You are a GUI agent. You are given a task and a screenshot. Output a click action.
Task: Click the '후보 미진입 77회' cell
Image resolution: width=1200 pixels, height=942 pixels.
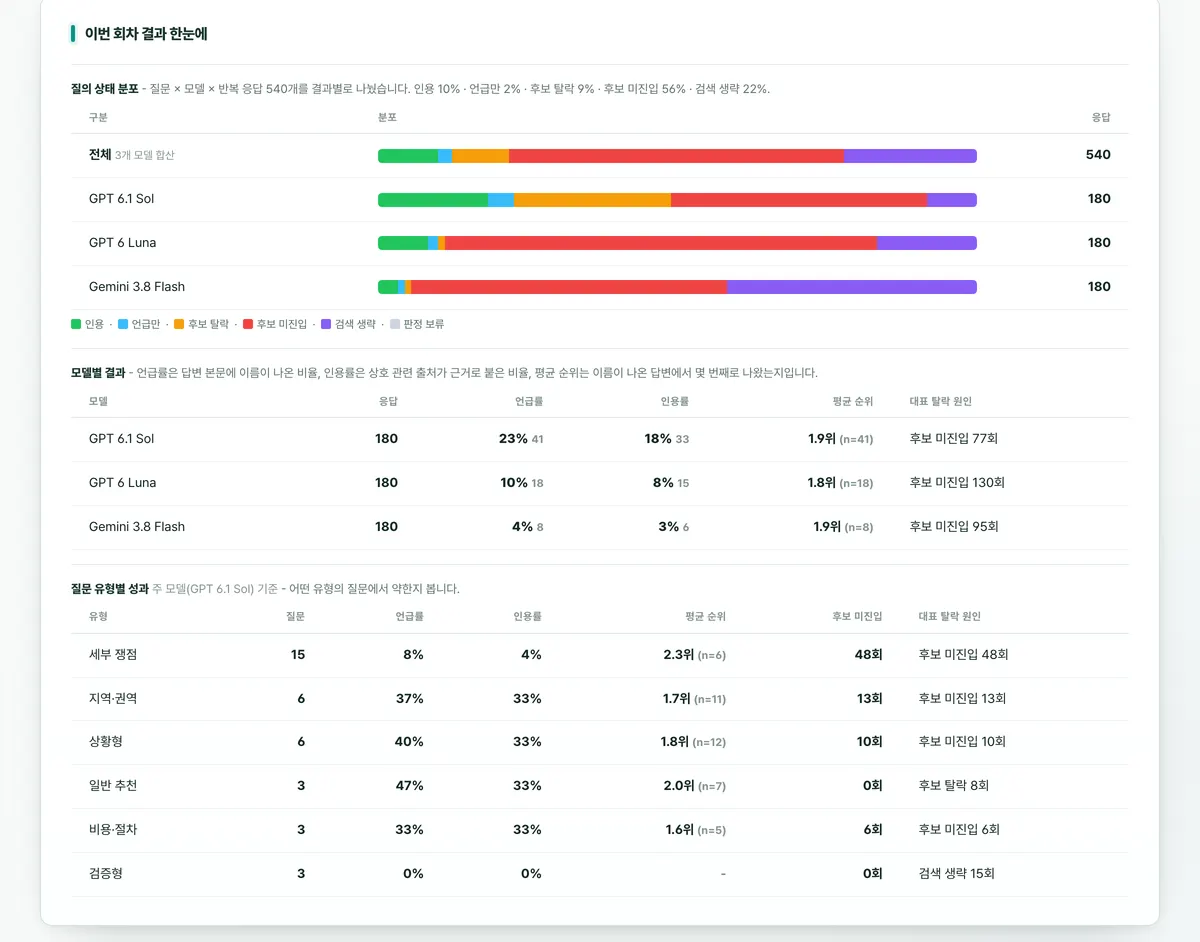[x=954, y=439]
